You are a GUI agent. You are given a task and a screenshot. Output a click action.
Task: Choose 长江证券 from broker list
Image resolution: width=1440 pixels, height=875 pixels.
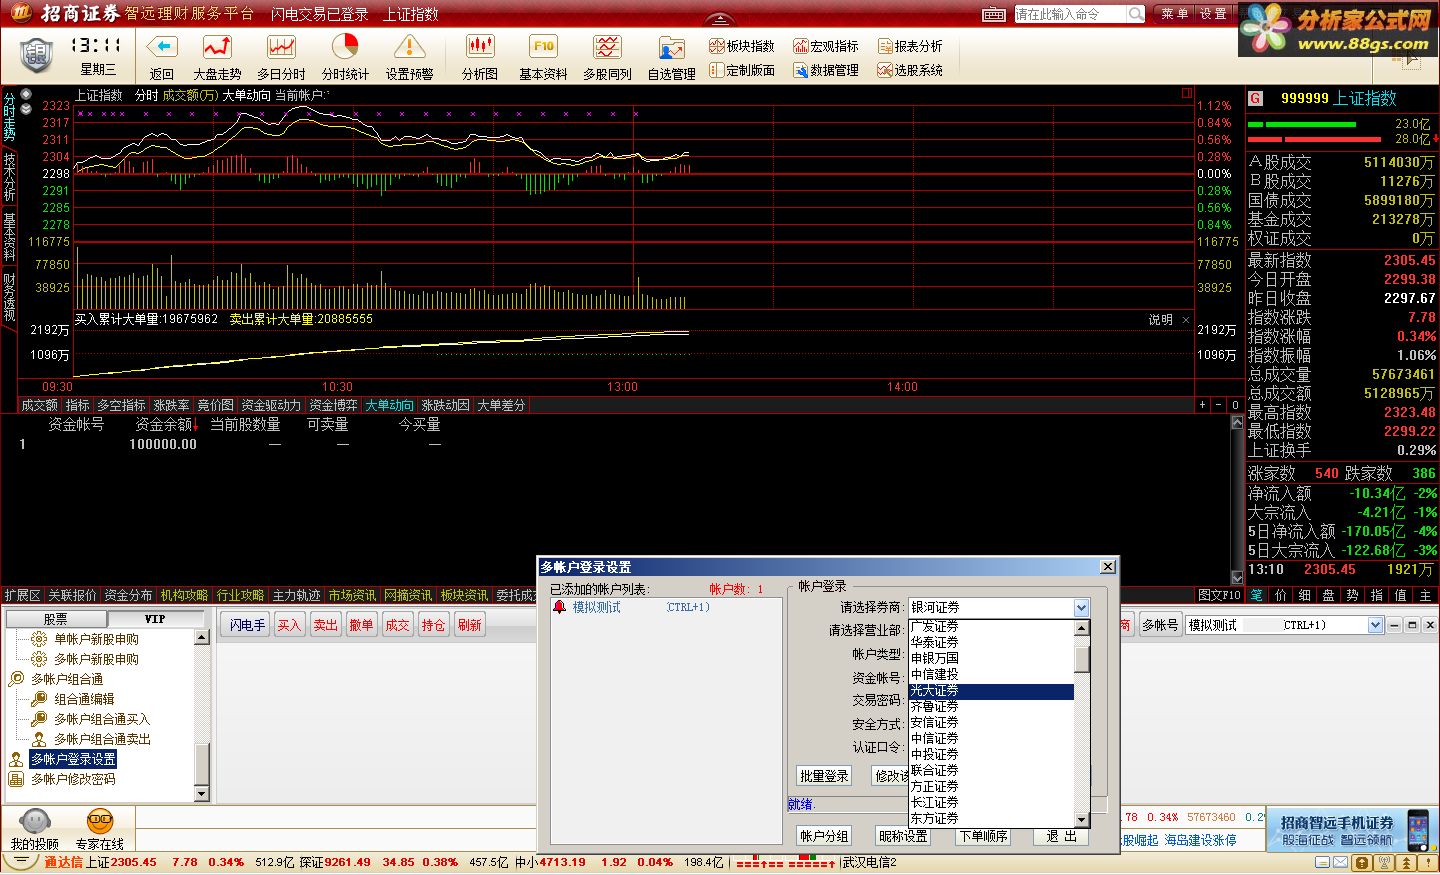coord(991,802)
